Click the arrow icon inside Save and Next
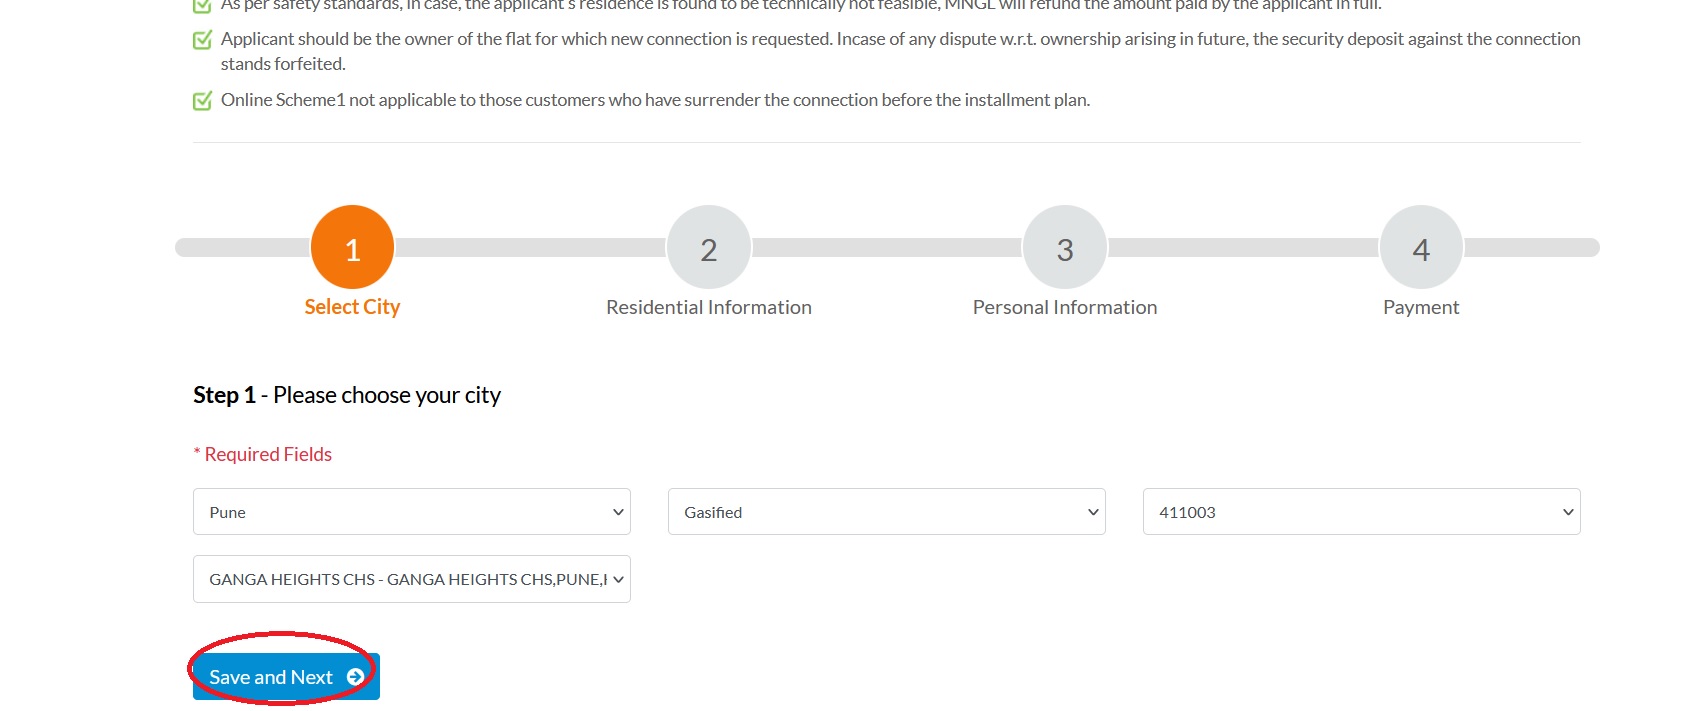The width and height of the screenshot is (1704, 711). tap(355, 677)
